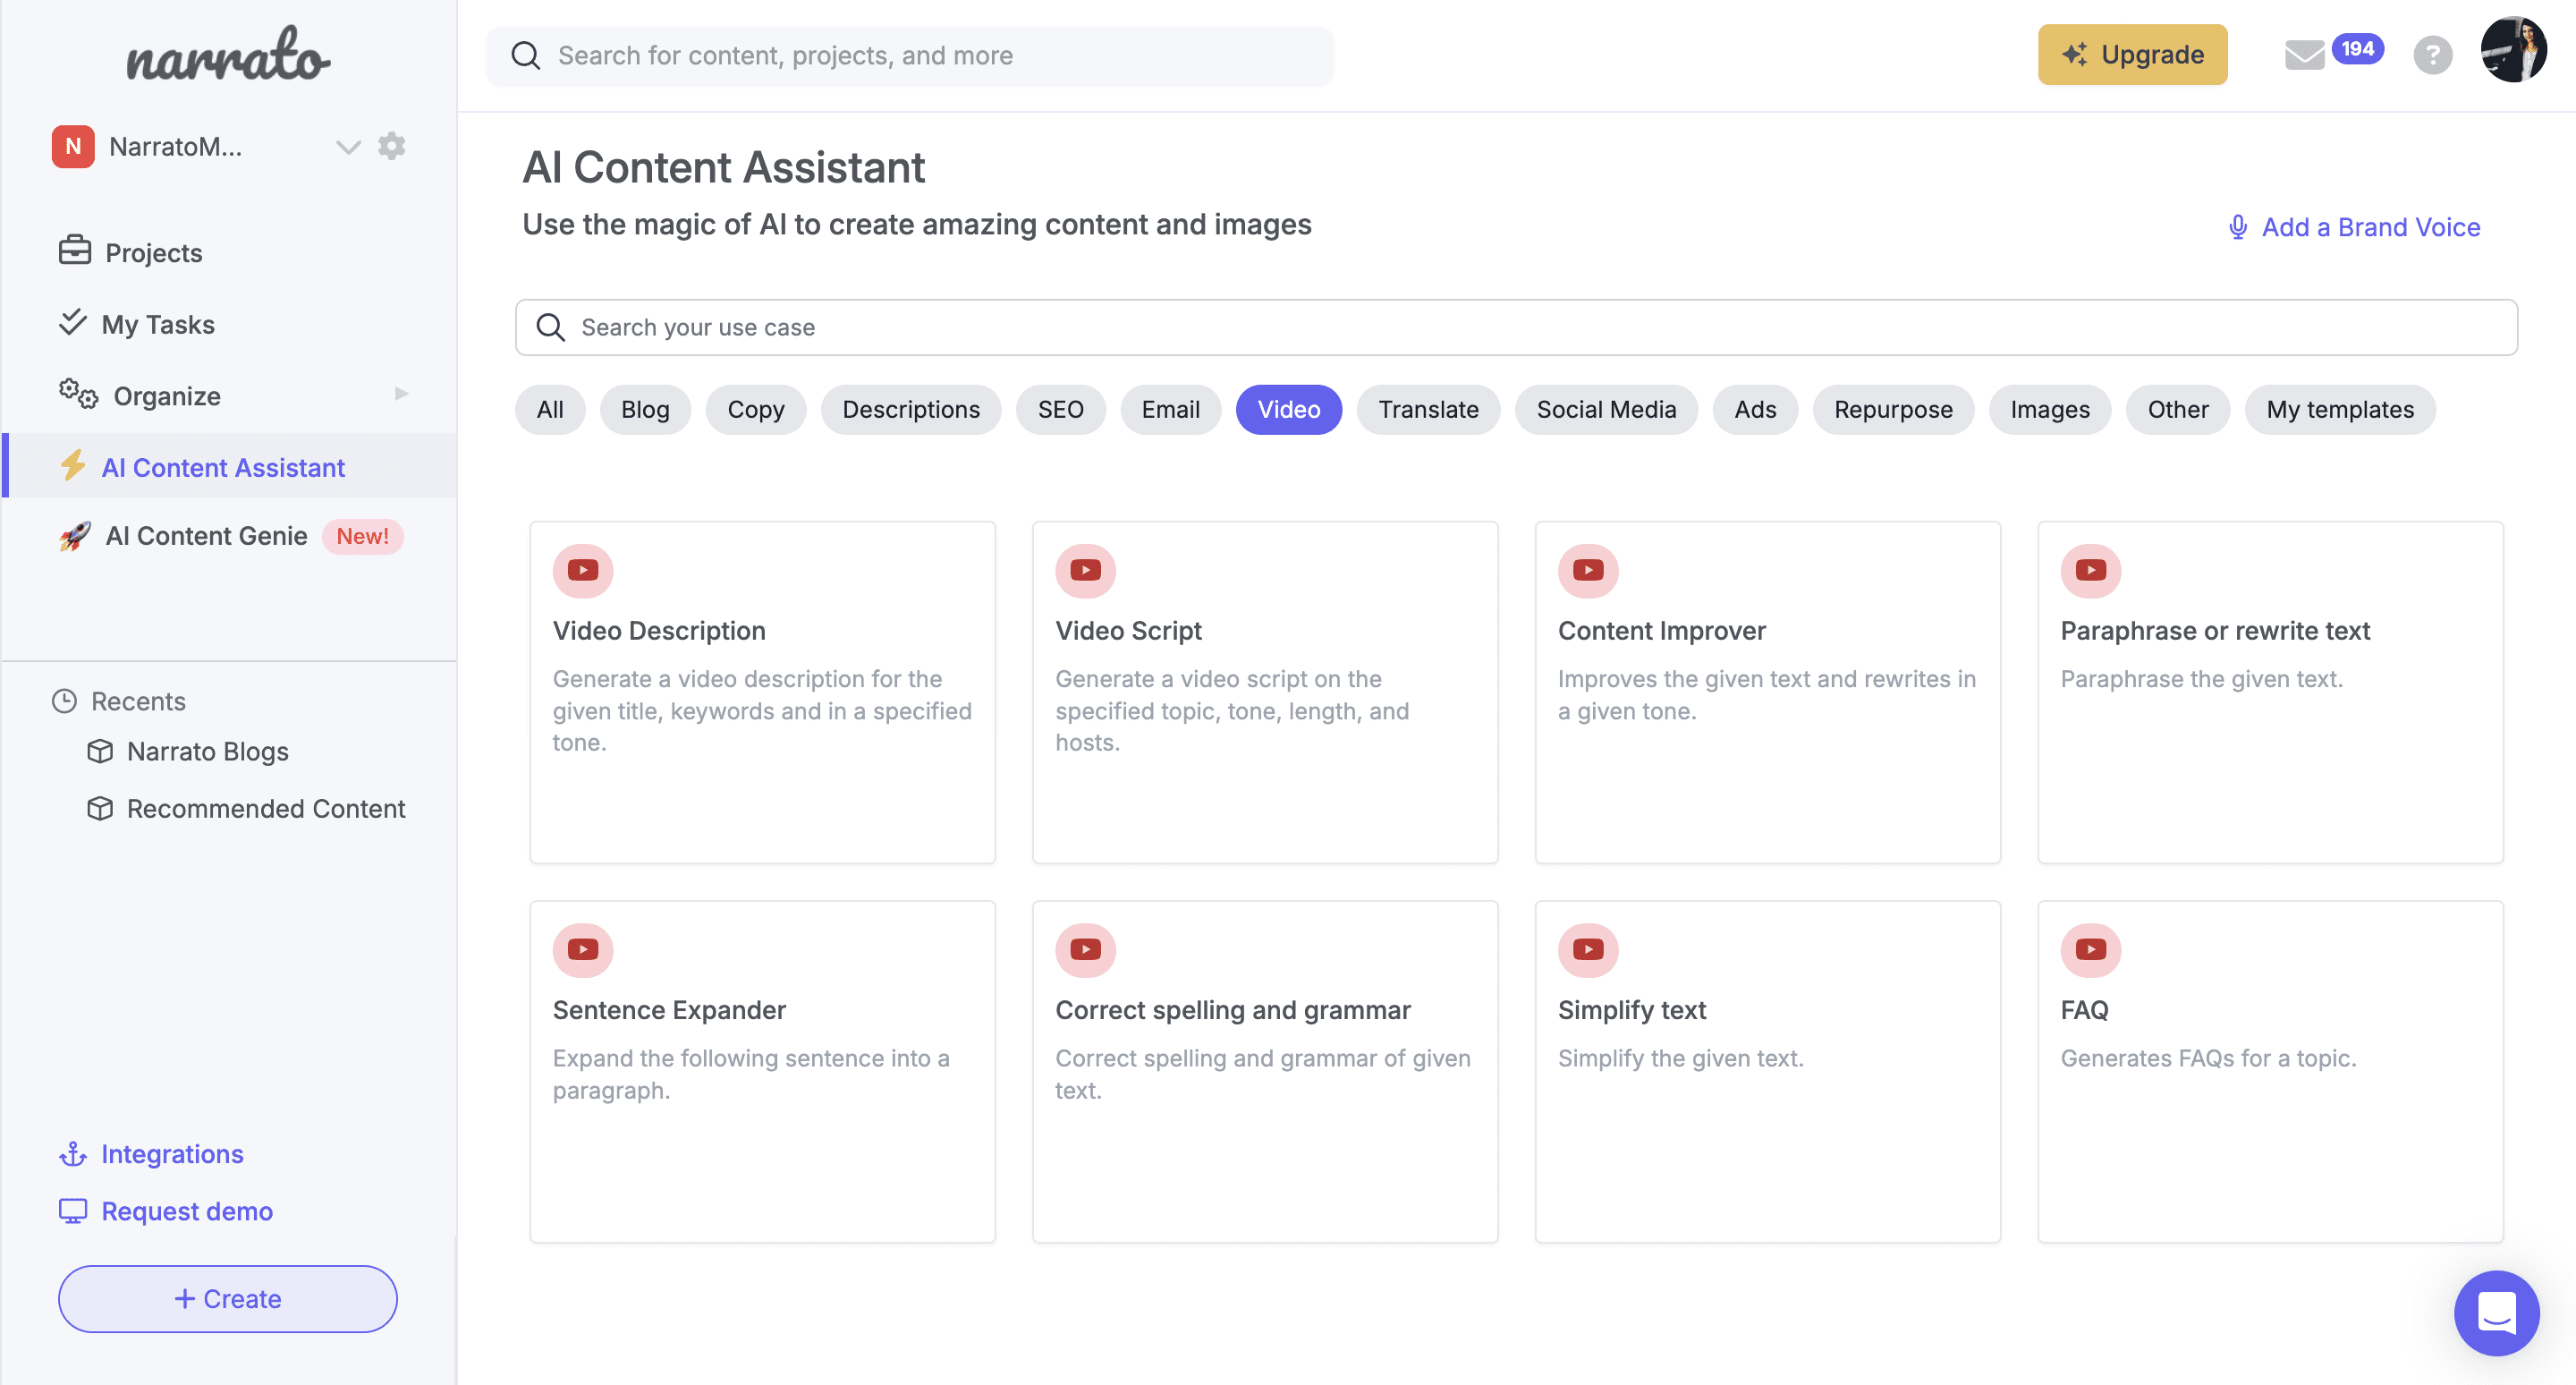Open the Integrations link

click(172, 1154)
